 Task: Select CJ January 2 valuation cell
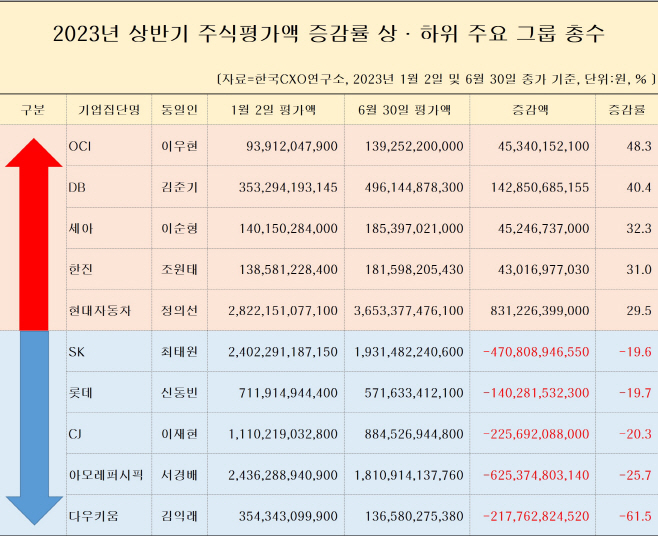click(x=276, y=434)
